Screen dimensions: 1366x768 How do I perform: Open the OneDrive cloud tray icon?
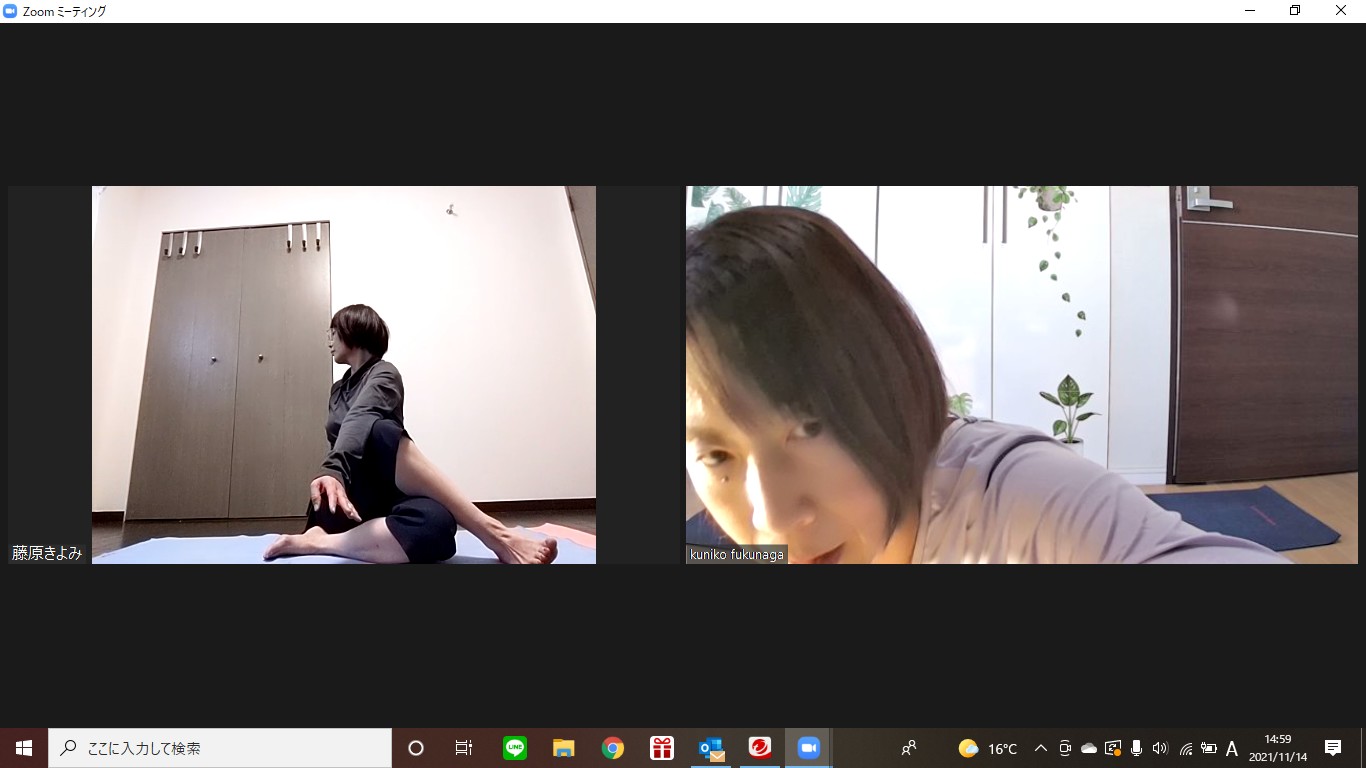click(1089, 748)
